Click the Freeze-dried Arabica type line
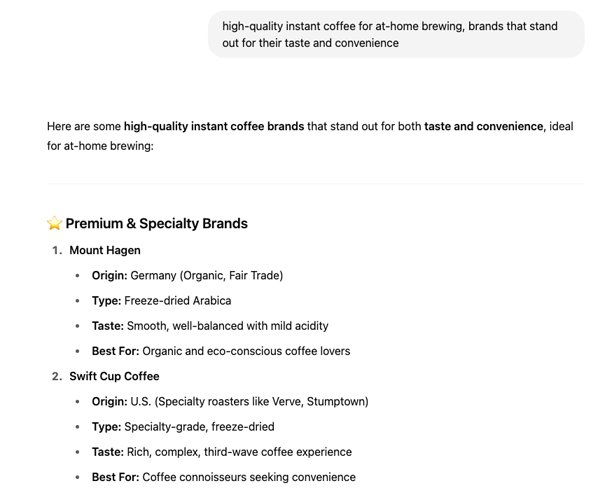 tap(161, 301)
